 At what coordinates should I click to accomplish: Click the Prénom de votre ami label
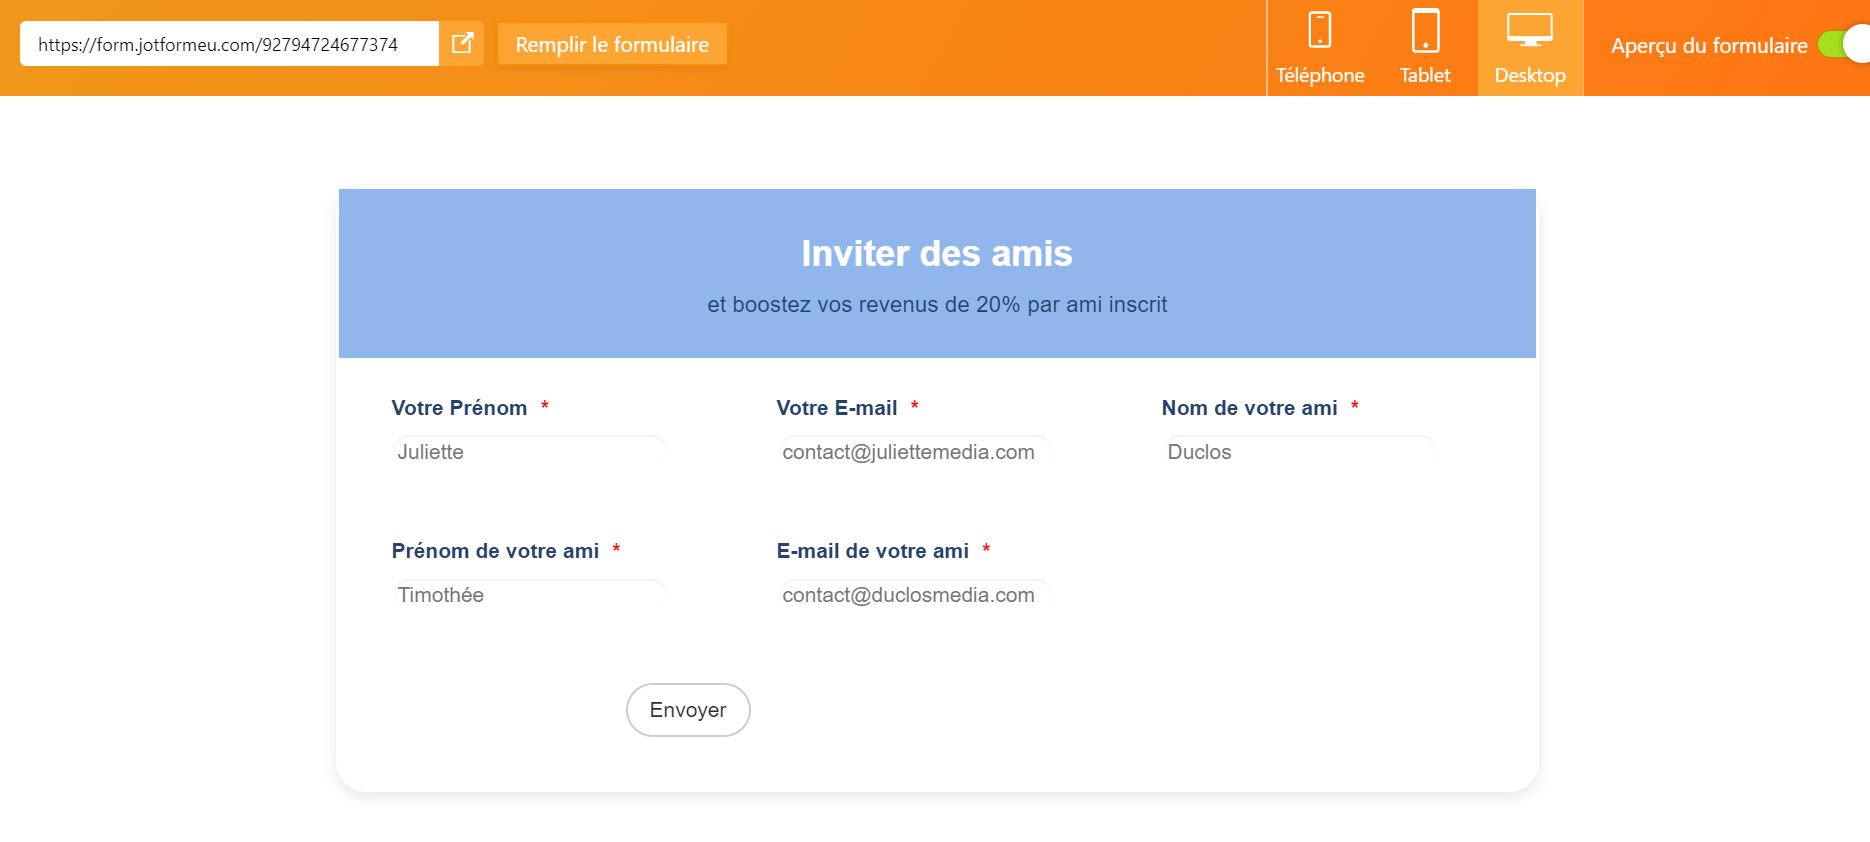[495, 551]
